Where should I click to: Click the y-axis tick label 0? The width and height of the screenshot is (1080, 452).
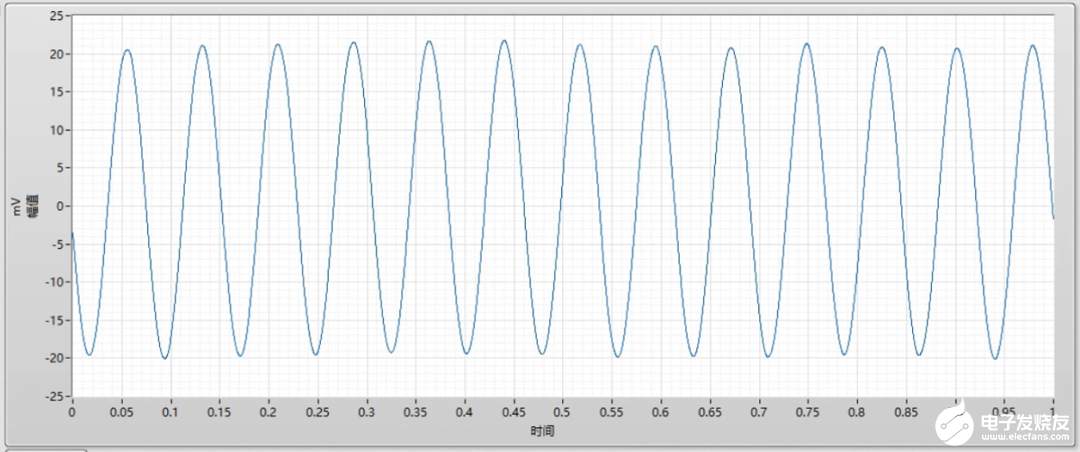tap(60, 206)
